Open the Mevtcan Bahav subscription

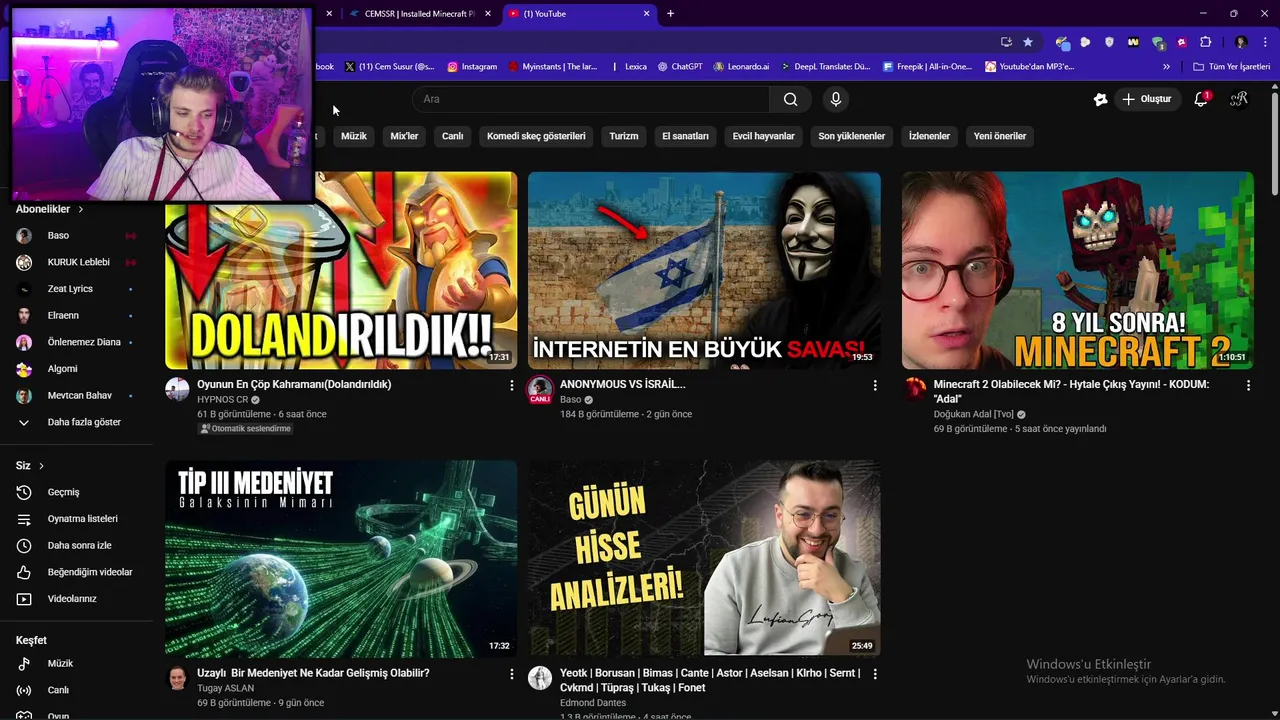[77, 396]
